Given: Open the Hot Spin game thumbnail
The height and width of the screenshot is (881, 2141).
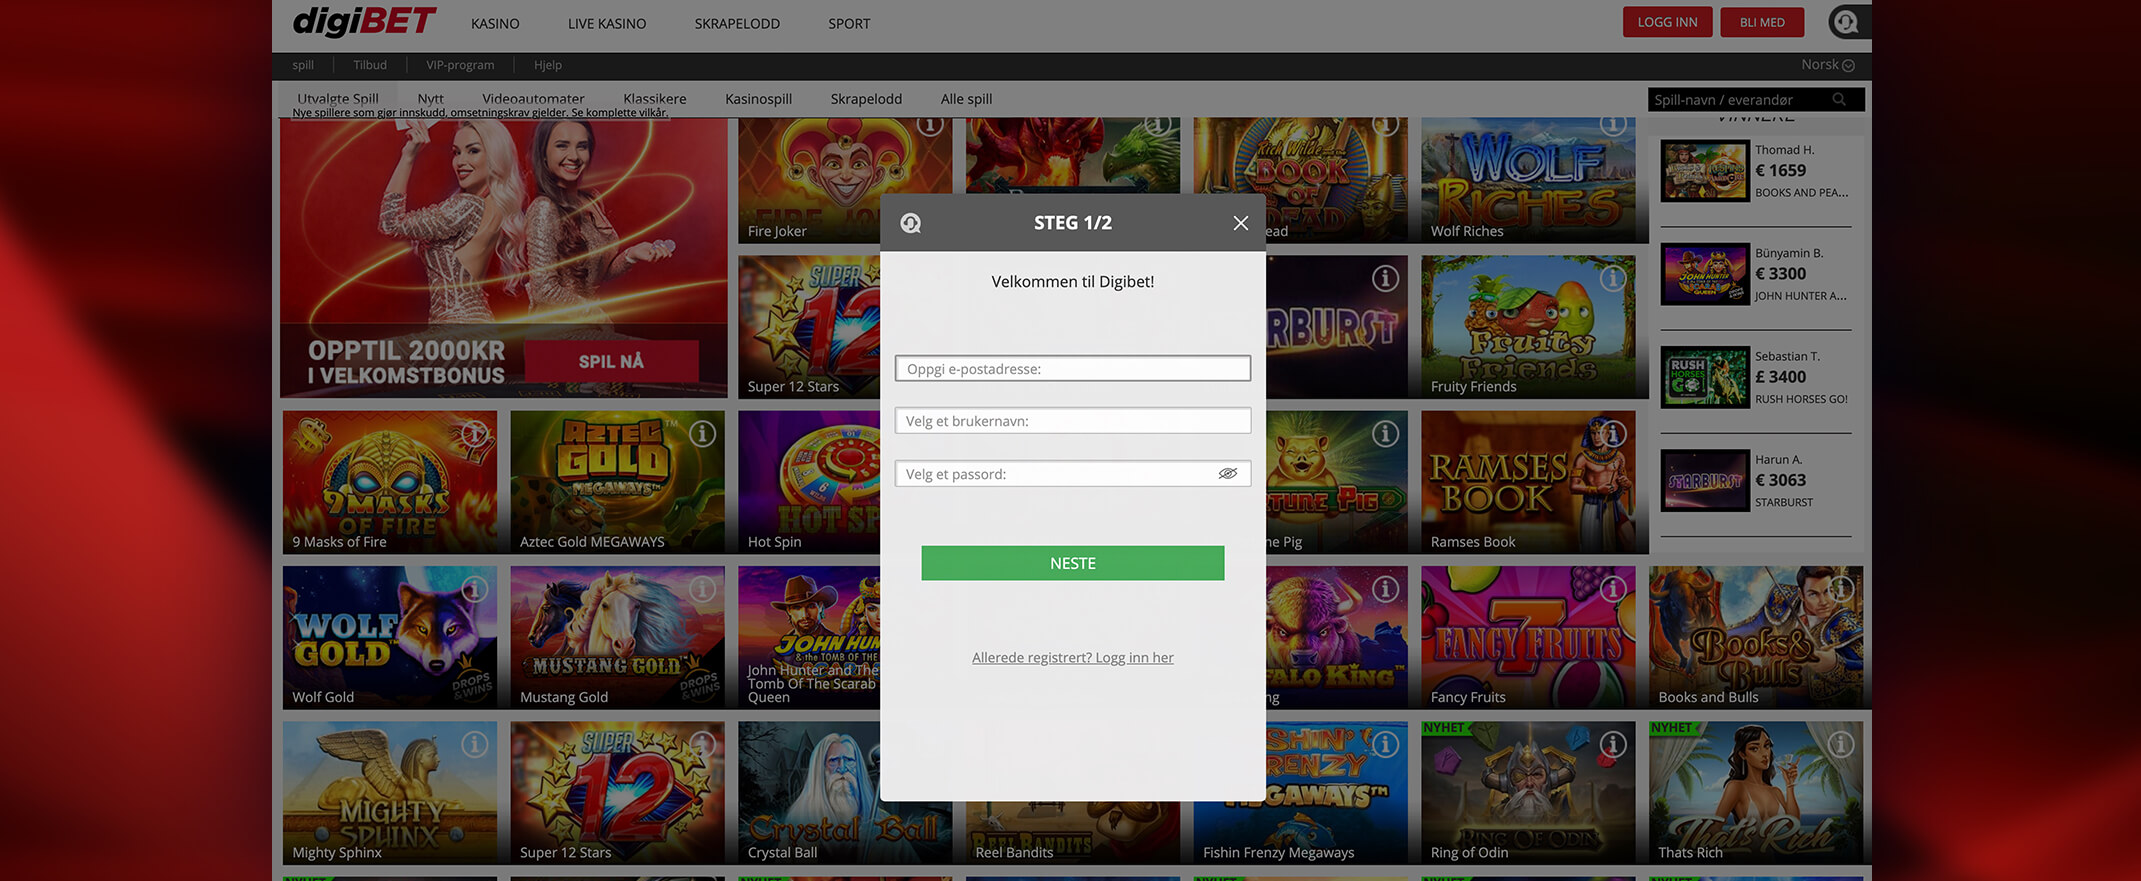Looking at the screenshot, I should (809, 482).
